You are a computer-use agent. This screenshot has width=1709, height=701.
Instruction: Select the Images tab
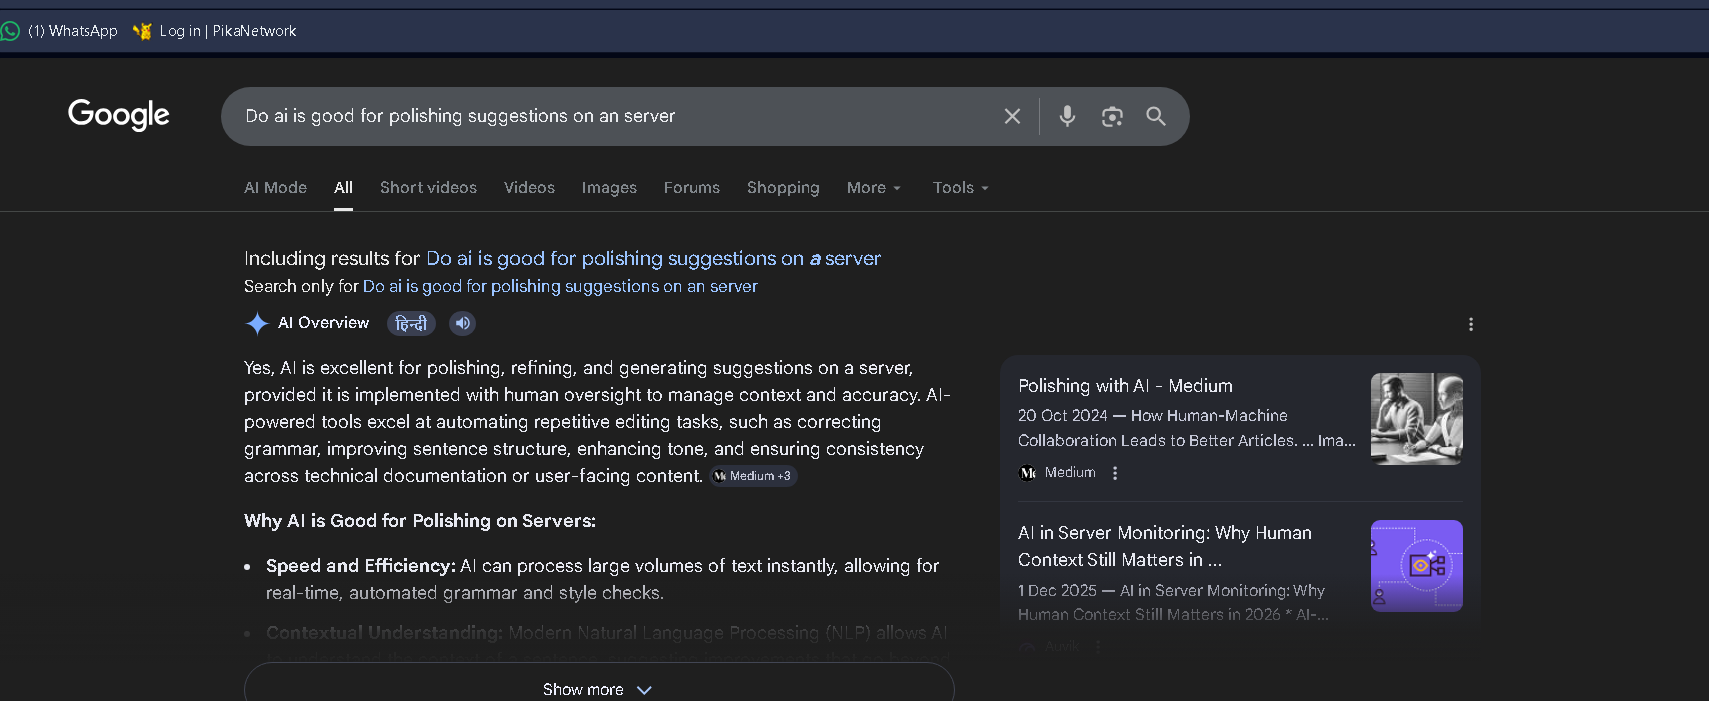(609, 188)
